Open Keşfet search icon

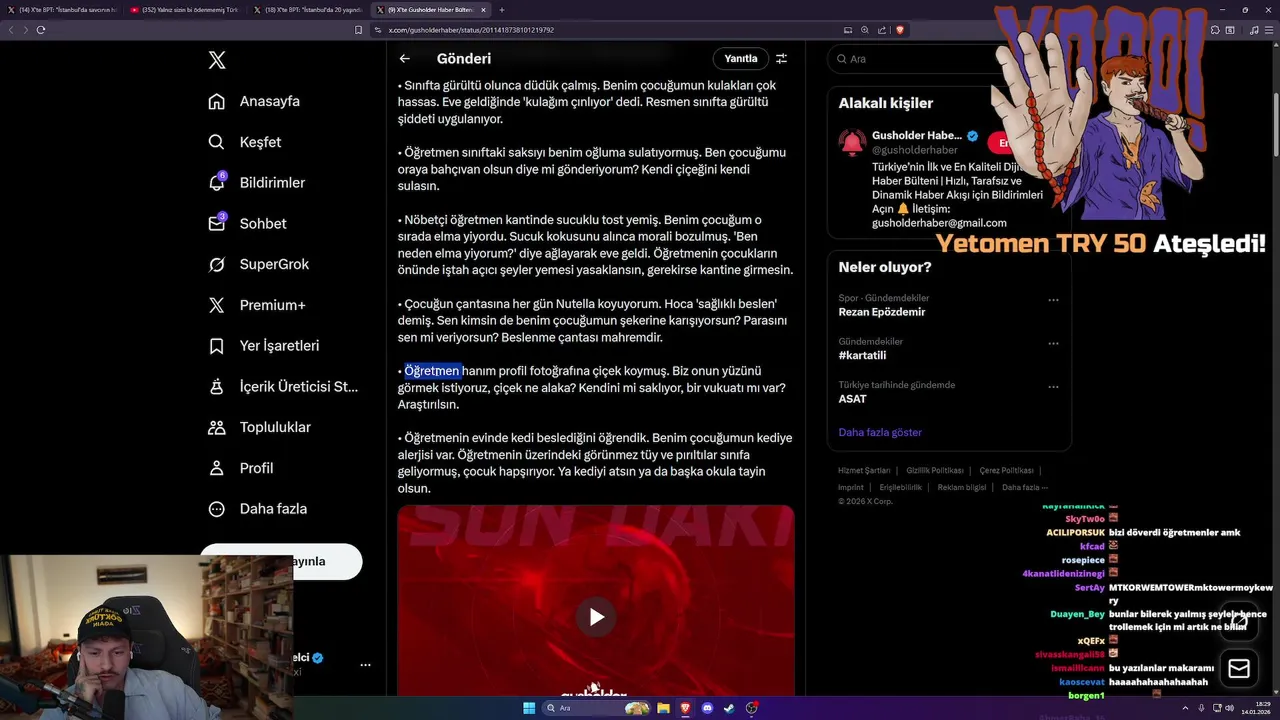tap(217, 142)
